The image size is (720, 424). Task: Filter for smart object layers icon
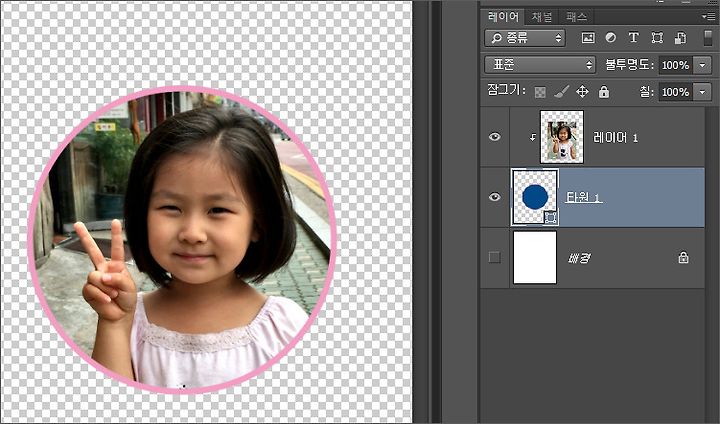(680, 38)
